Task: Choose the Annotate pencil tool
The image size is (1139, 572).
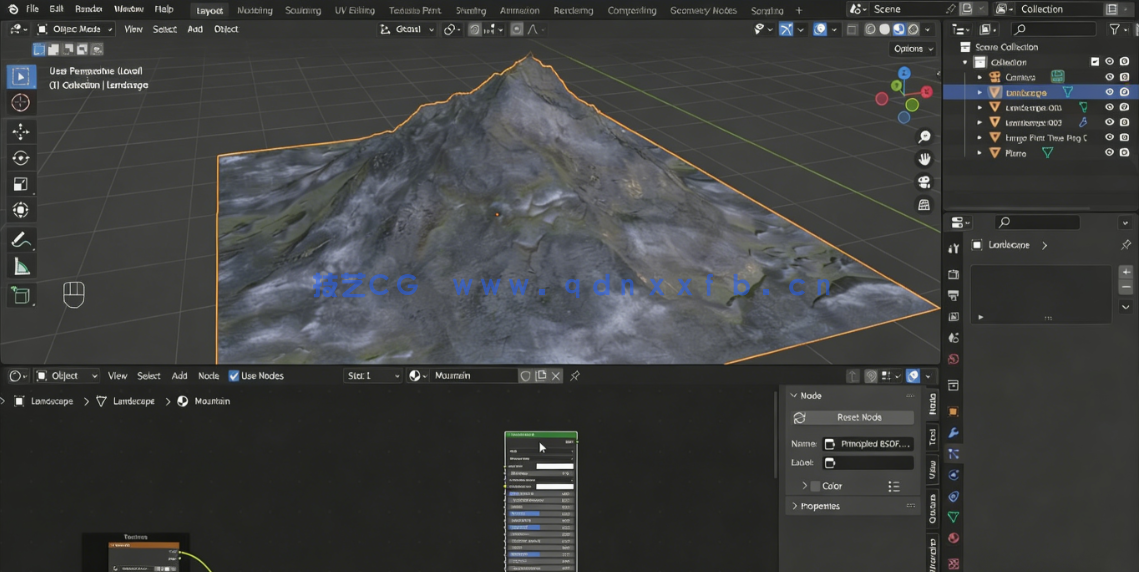Action: (21, 240)
